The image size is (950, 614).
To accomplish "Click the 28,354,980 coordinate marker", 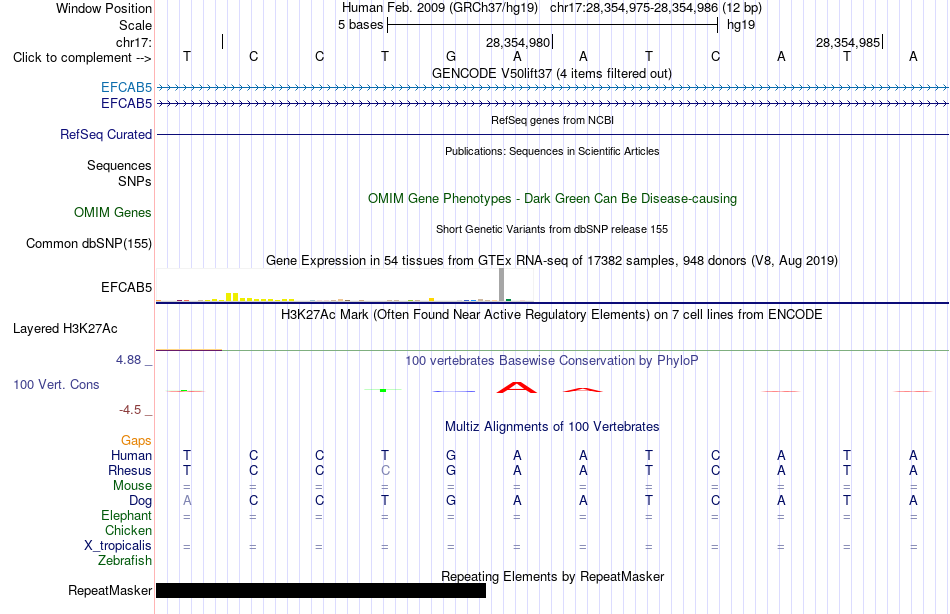I will point(519,42).
